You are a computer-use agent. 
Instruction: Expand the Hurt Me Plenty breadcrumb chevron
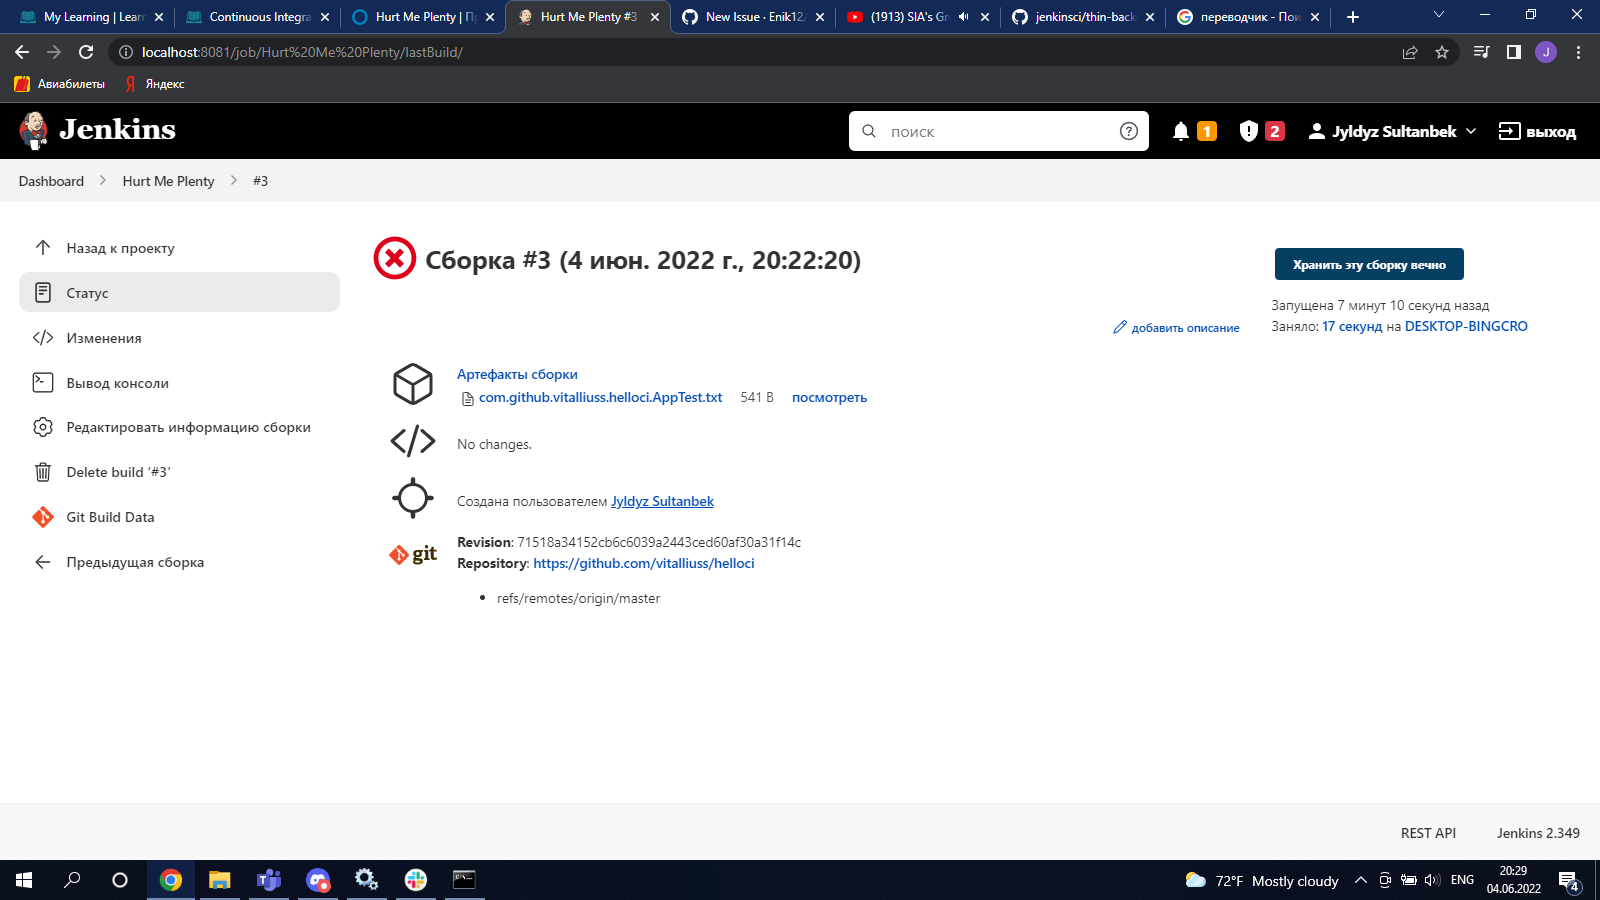click(x=233, y=181)
